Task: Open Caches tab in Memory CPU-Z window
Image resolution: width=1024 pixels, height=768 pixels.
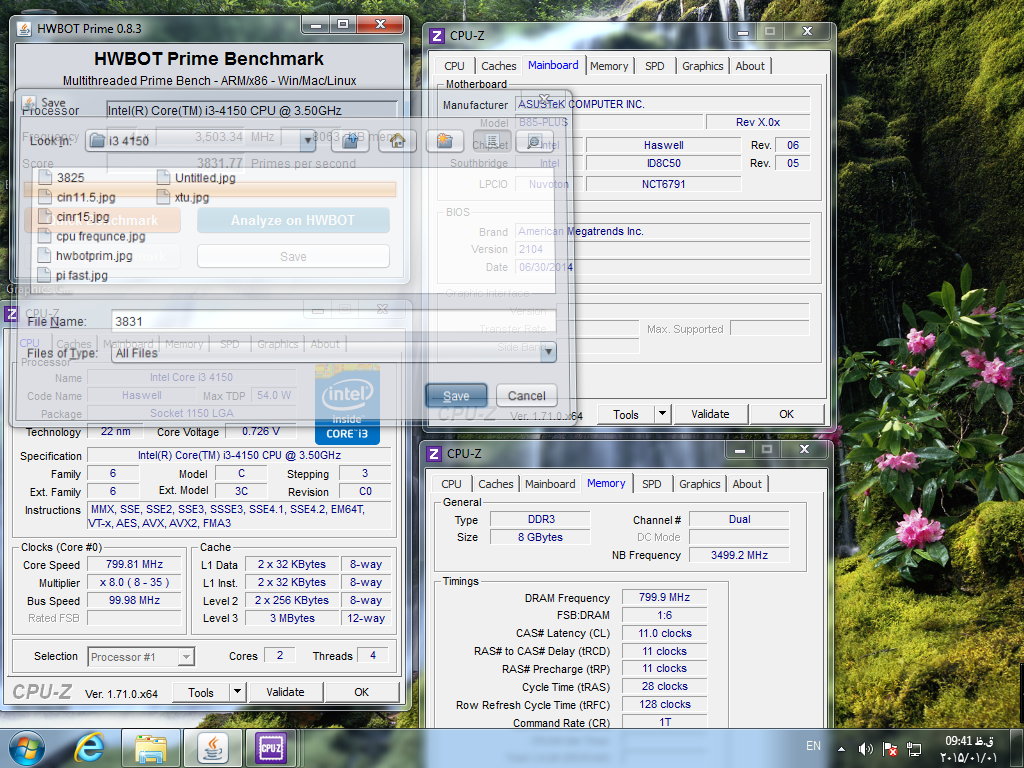Action: (x=496, y=484)
